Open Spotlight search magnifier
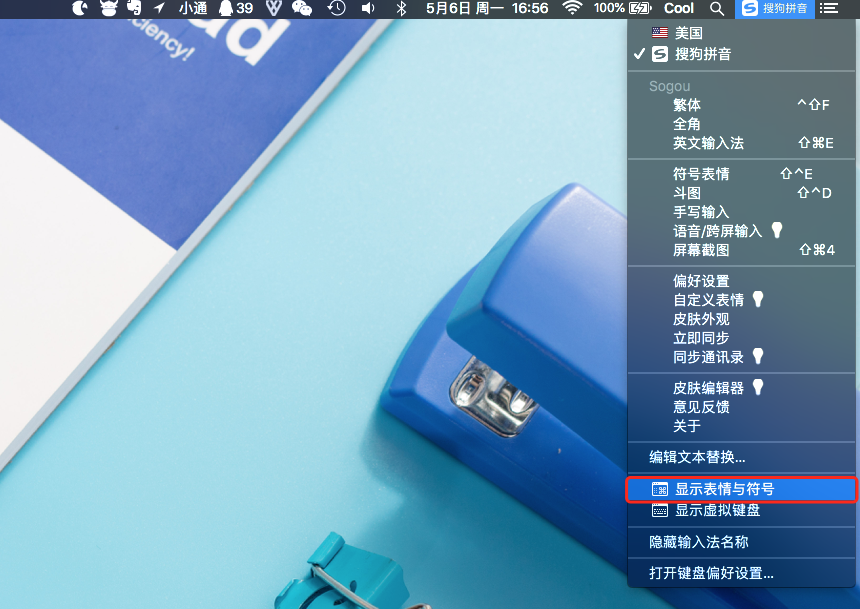The width and height of the screenshot is (860, 609). coord(717,9)
